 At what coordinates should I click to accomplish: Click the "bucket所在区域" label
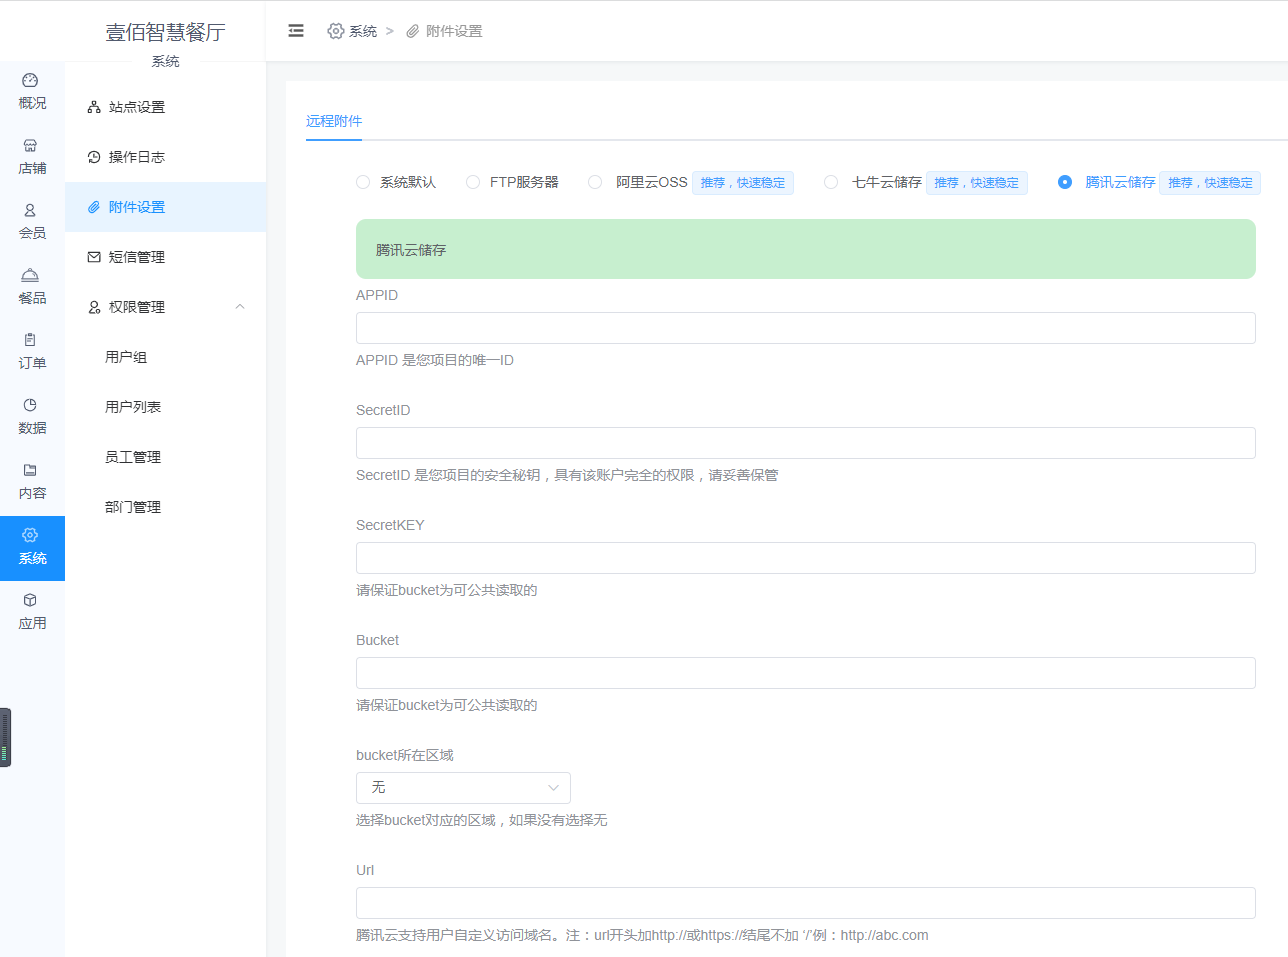[405, 755]
